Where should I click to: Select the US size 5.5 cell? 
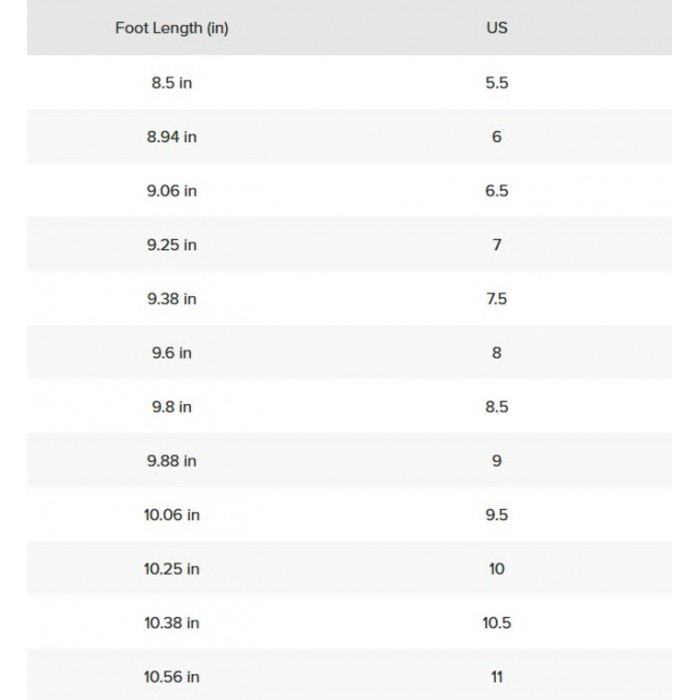pyautogui.click(x=496, y=83)
